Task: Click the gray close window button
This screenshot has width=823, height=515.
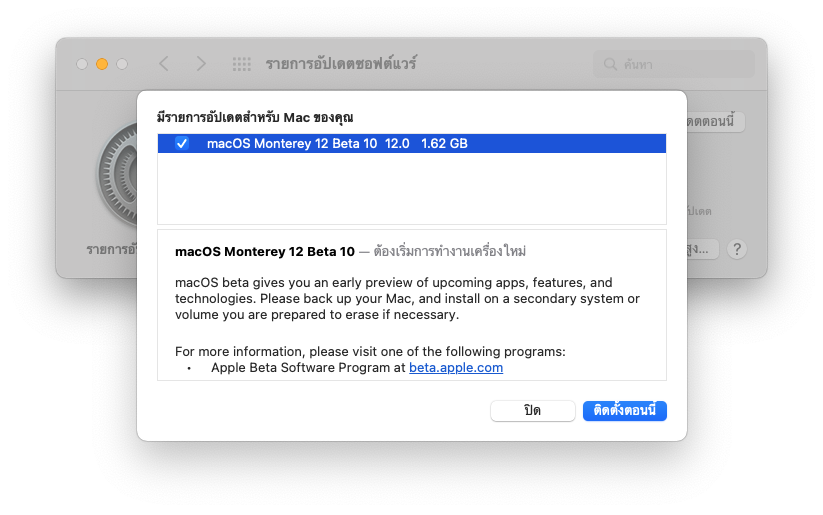Action: point(82,64)
